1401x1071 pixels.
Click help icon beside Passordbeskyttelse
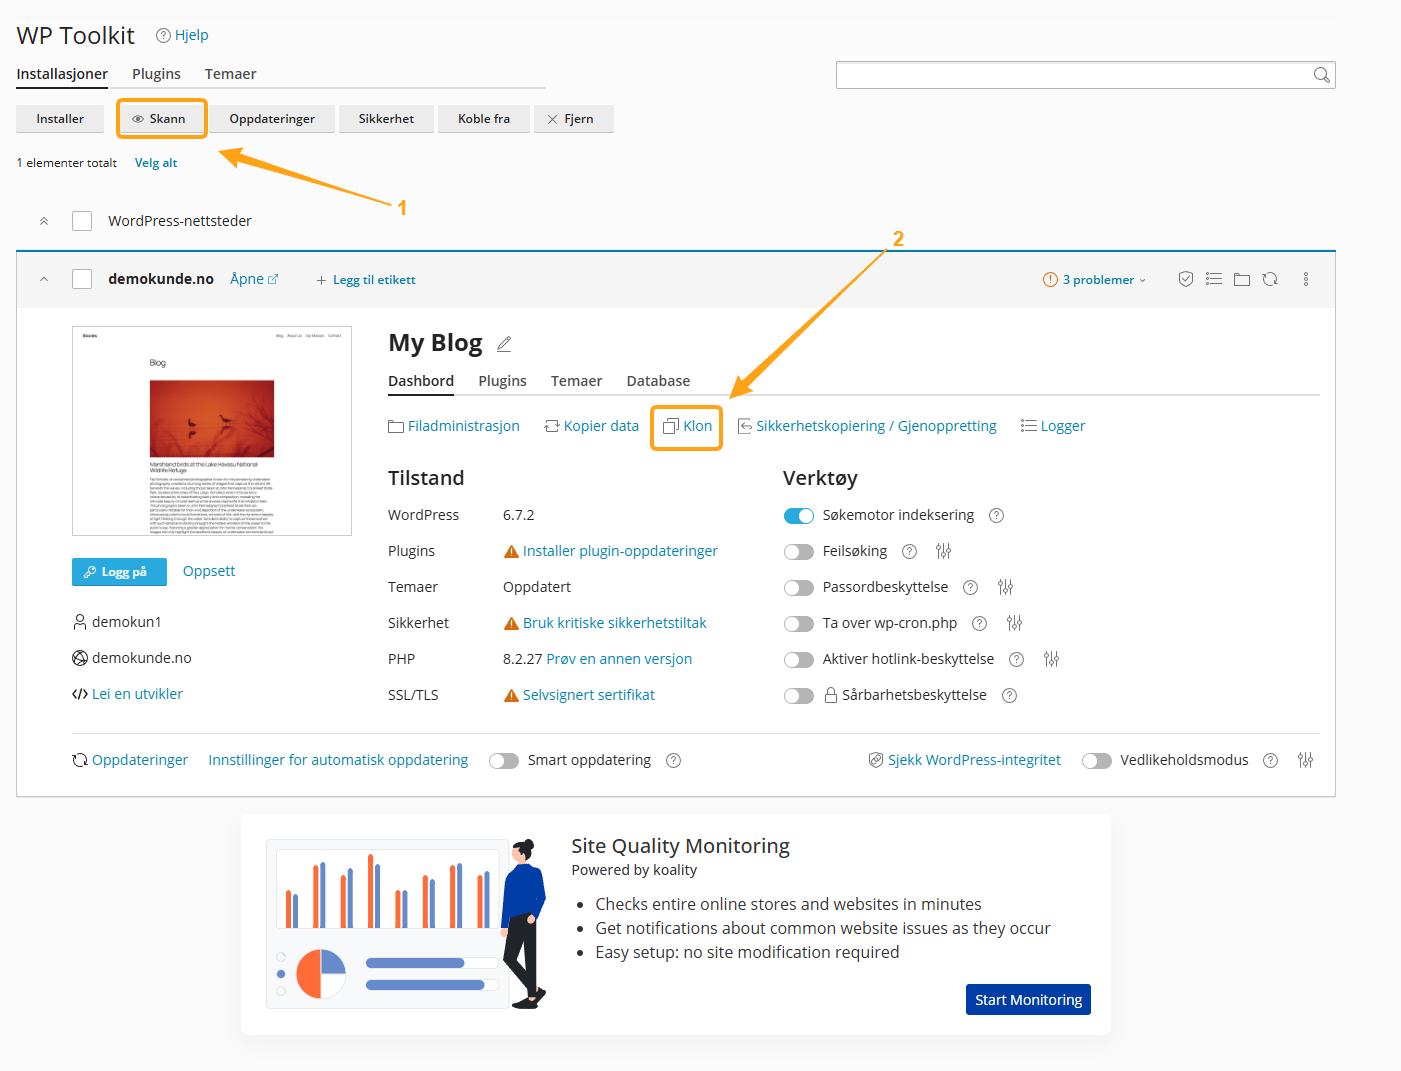(x=970, y=587)
